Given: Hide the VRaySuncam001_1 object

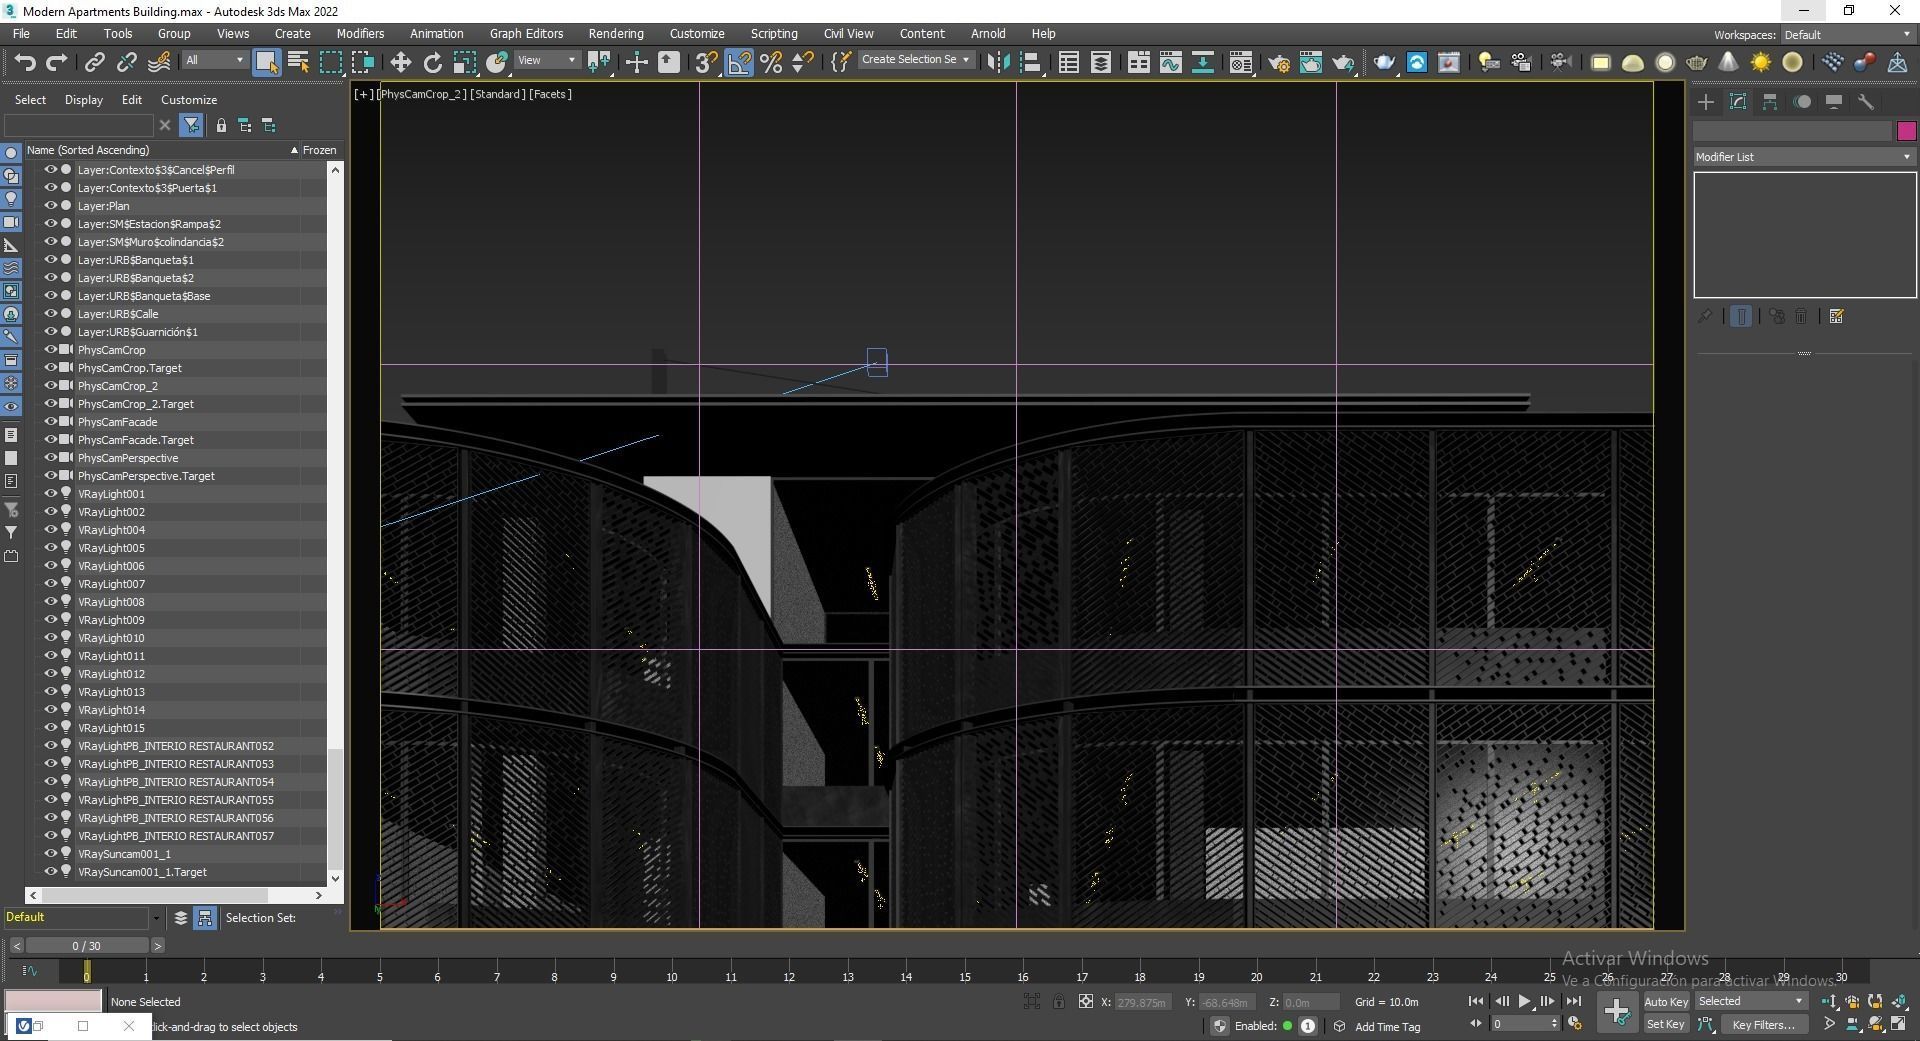Looking at the screenshot, I should coord(50,854).
